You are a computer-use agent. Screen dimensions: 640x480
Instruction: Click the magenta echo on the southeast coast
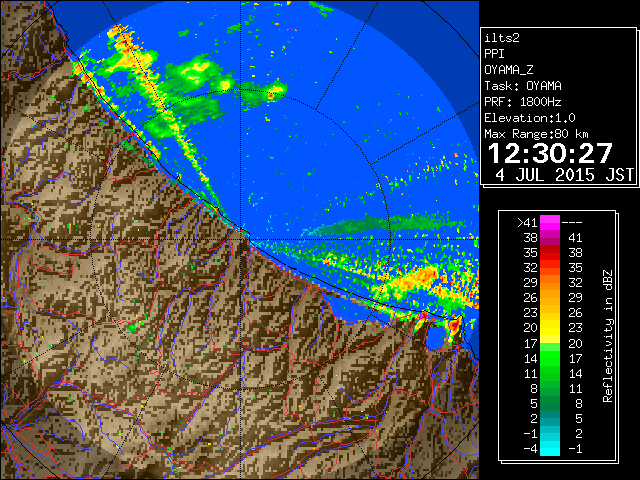tap(424, 315)
